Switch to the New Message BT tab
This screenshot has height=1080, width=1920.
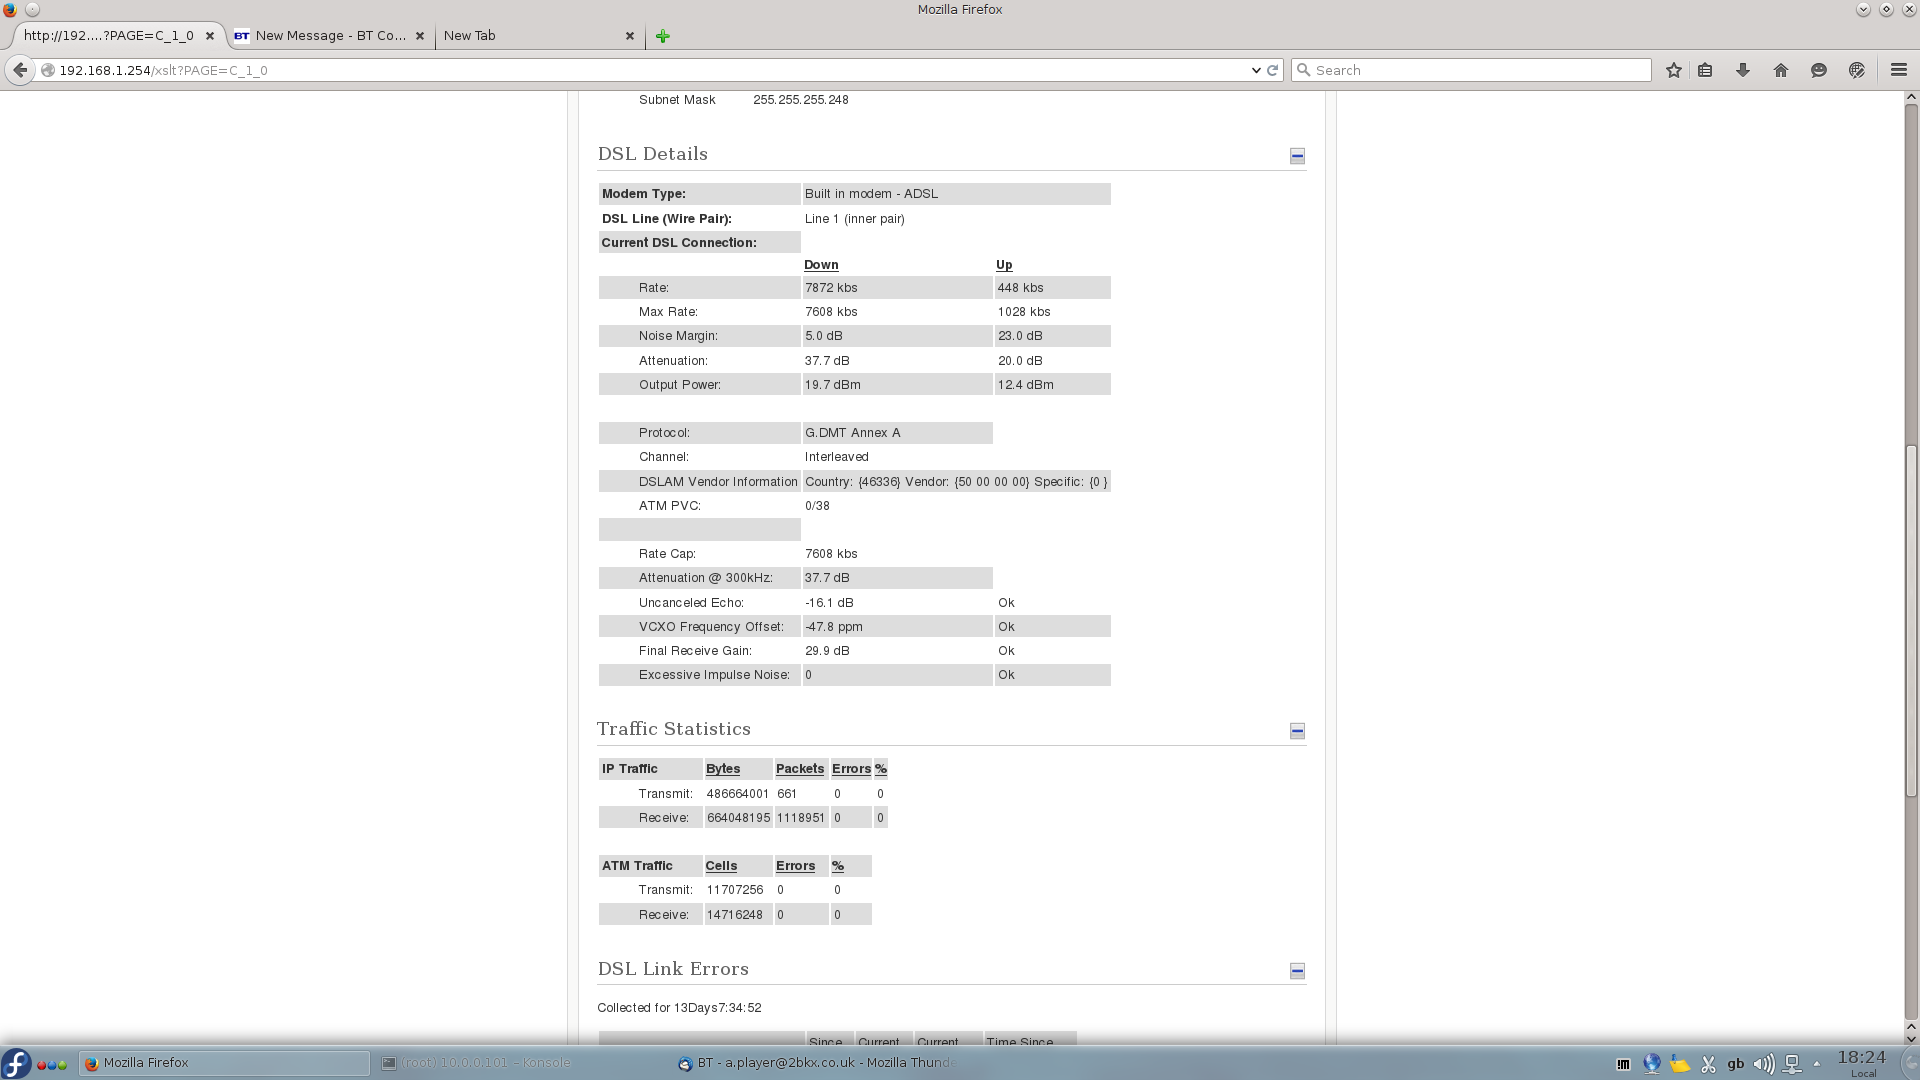pos(330,36)
